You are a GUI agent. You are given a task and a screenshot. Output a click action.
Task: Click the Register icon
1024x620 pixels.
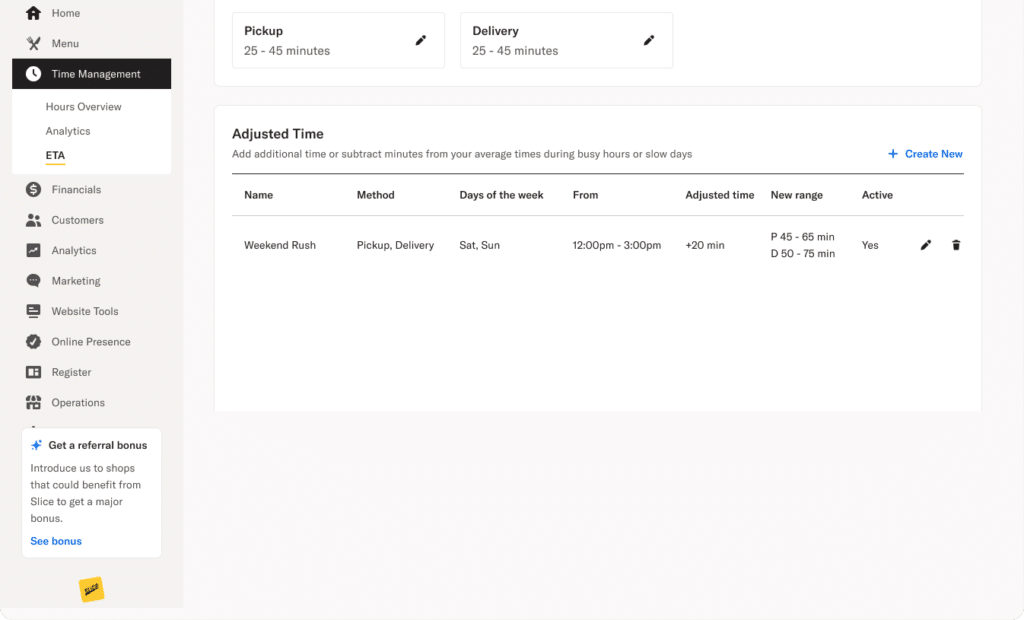coord(33,372)
